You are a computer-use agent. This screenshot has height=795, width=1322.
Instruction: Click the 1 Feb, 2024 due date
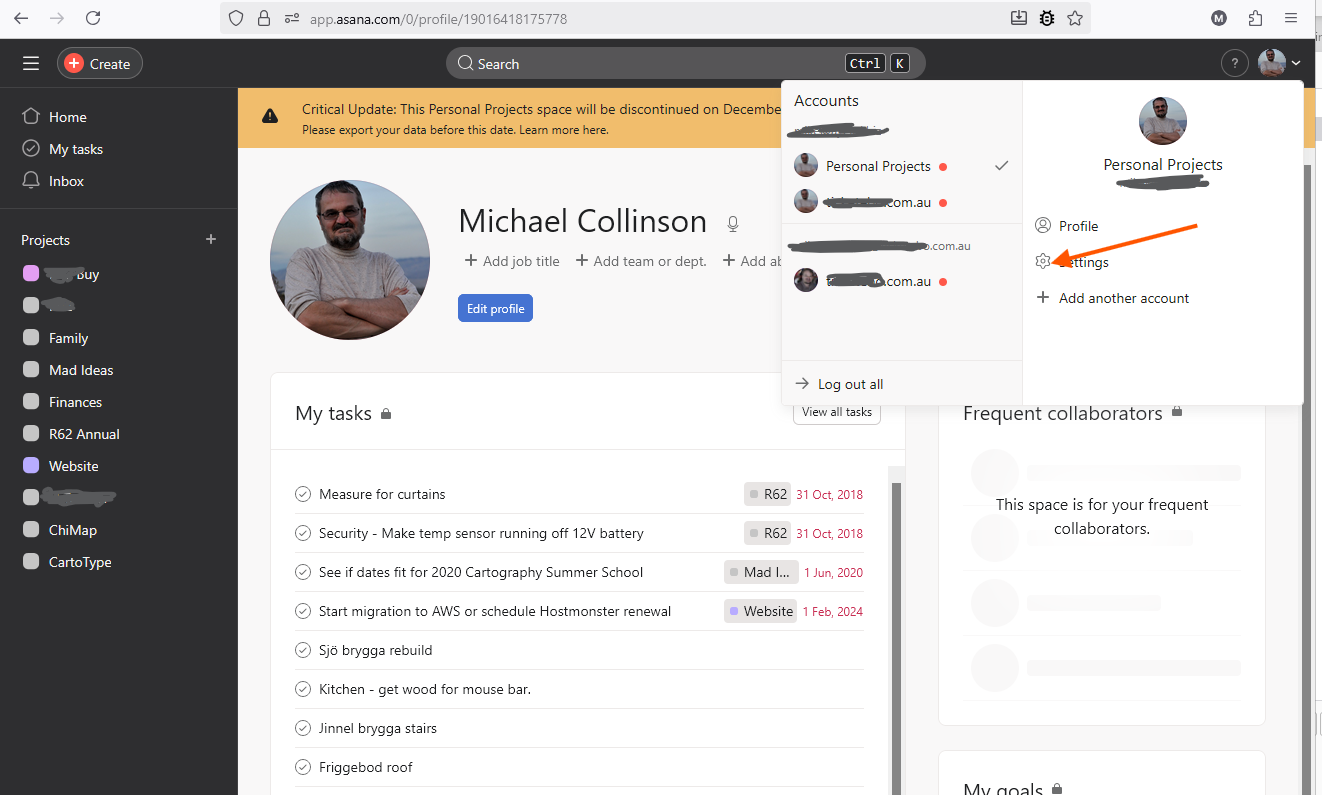833,611
